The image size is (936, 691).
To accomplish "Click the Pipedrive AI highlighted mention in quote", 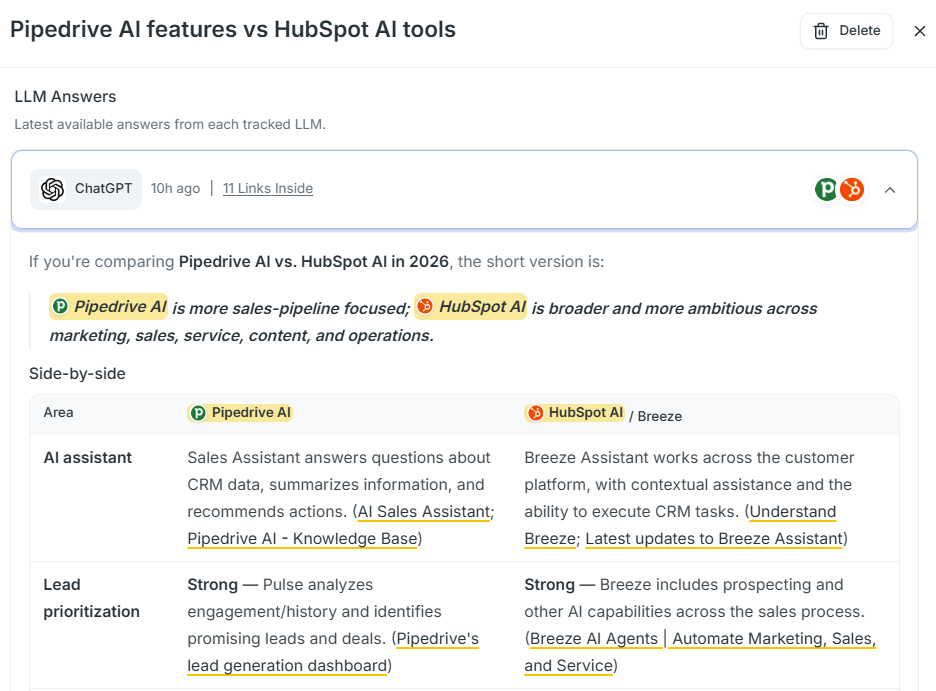I will coord(109,307).
